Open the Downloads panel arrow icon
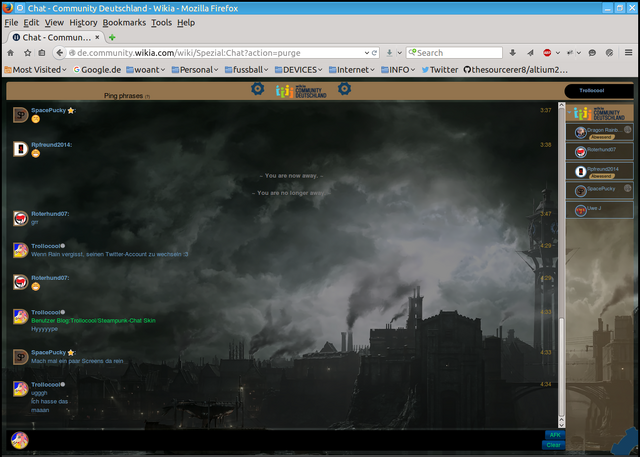The width and height of the screenshot is (640, 457). pyautogui.click(x=513, y=53)
